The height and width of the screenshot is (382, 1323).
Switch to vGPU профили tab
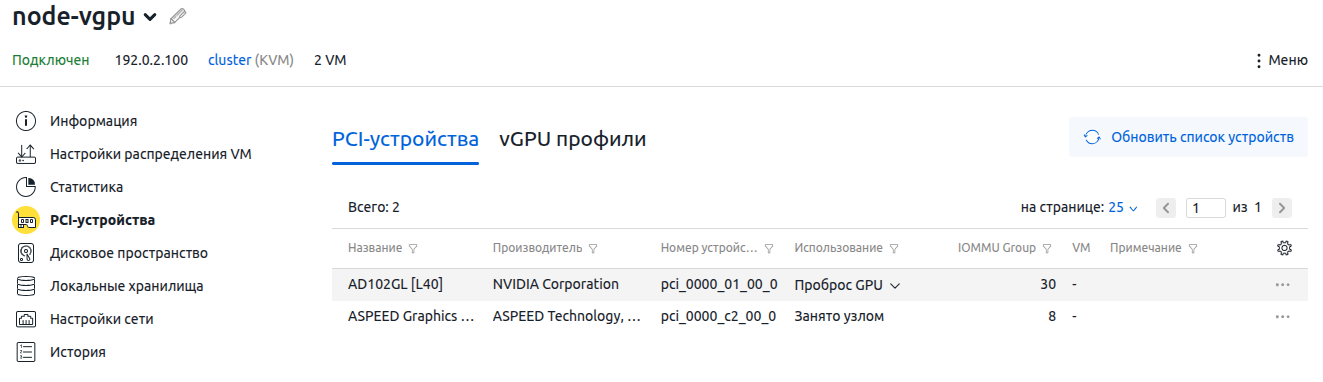coord(573,139)
